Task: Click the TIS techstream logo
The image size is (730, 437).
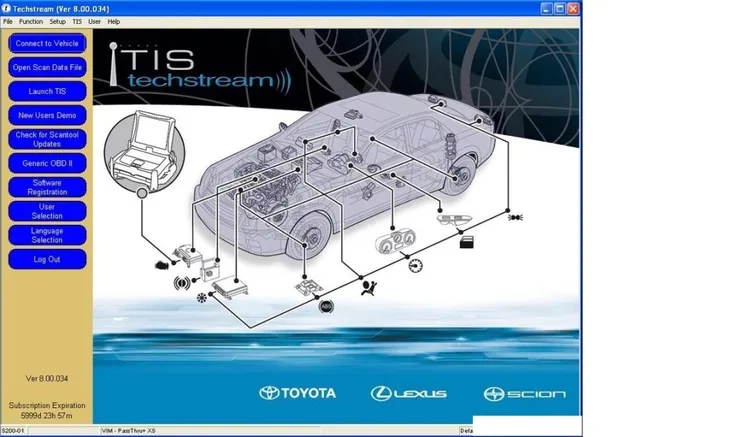Action: click(x=200, y=70)
